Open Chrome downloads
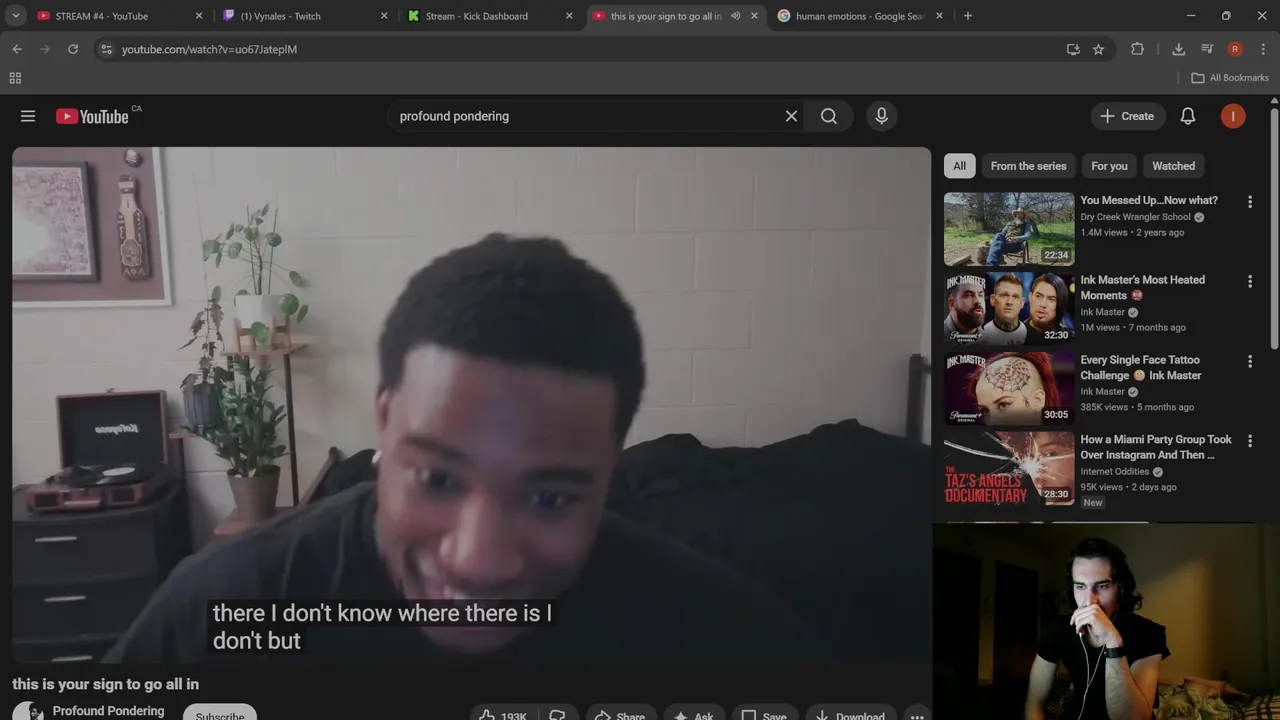1280x720 pixels. (x=1178, y=49)
